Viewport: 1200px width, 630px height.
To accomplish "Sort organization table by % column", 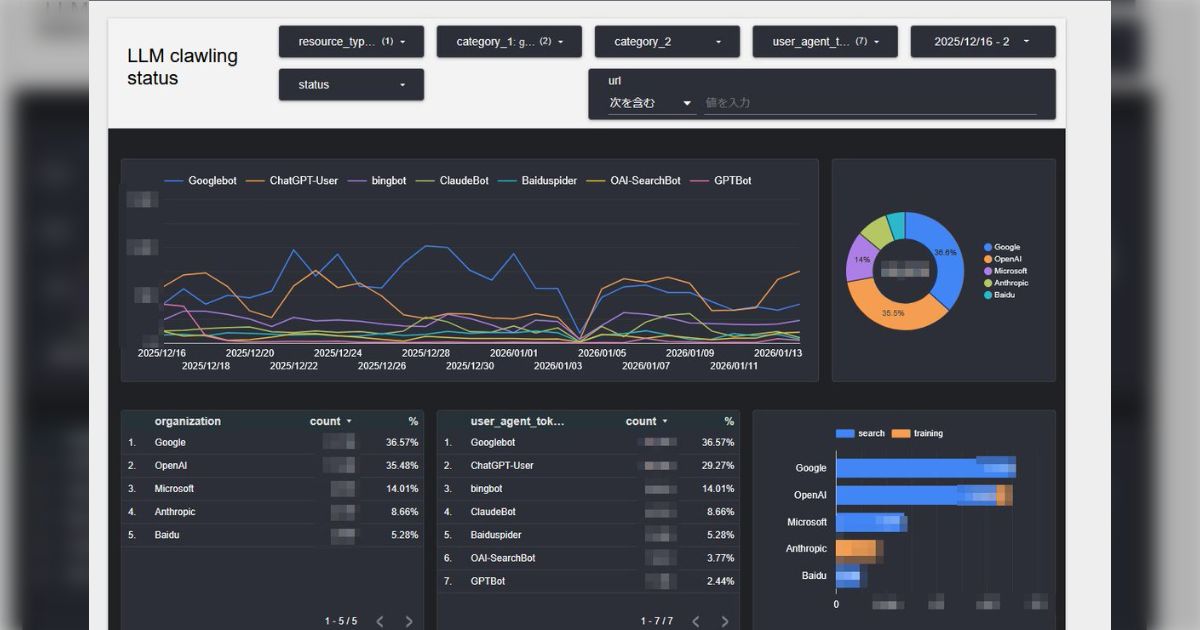I will (413, 422).
